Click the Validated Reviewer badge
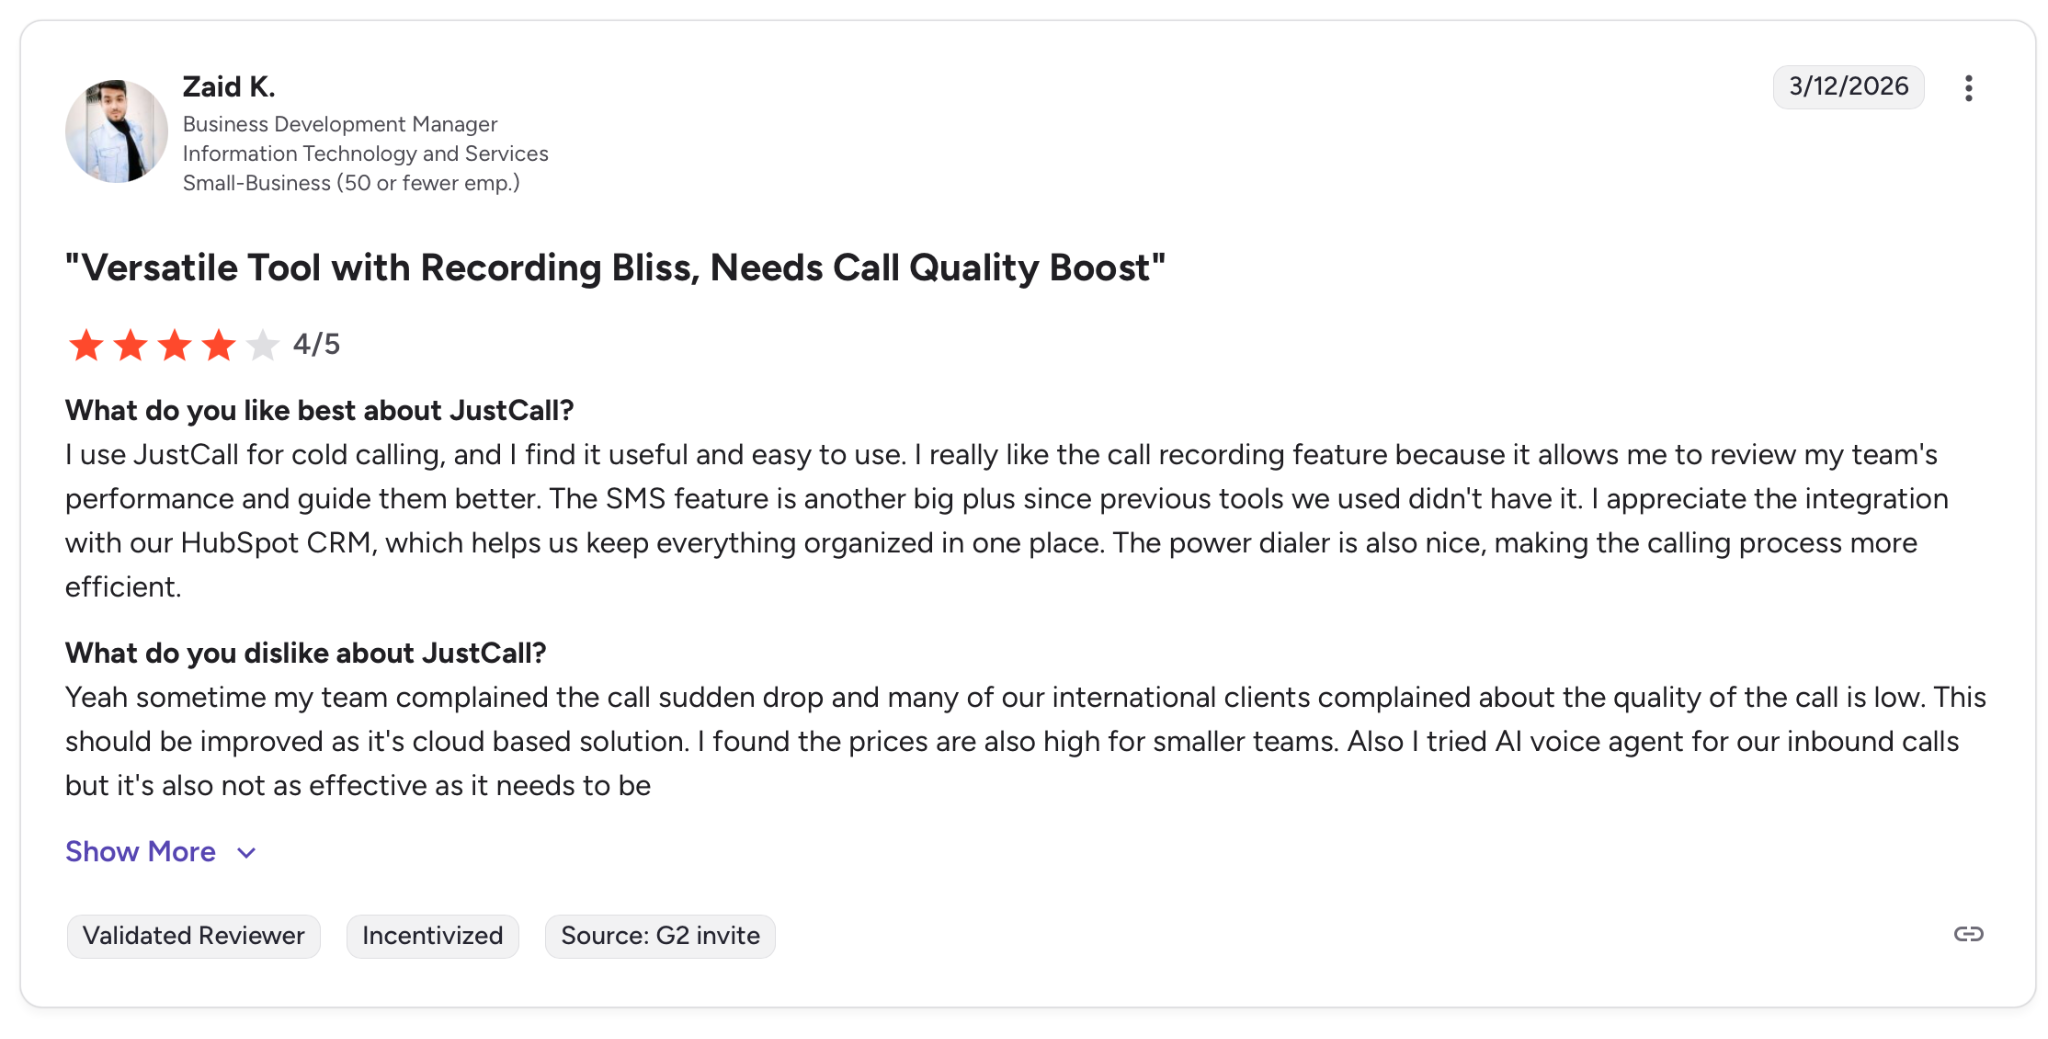The image size is (2048, 1039). point(193,936)
